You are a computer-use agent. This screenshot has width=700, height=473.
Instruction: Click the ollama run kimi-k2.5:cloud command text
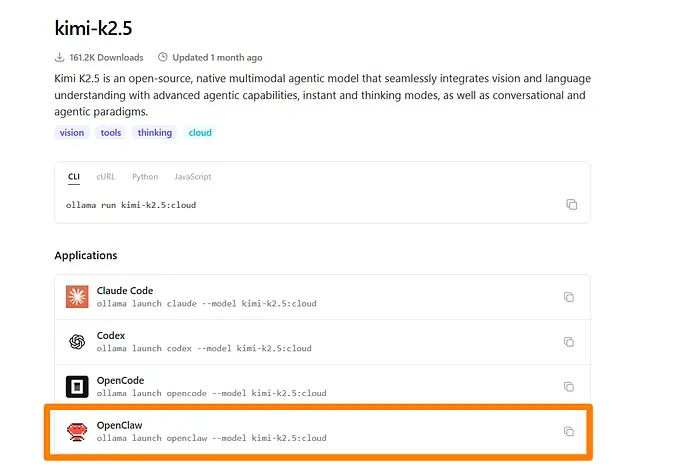coord(131,205)
